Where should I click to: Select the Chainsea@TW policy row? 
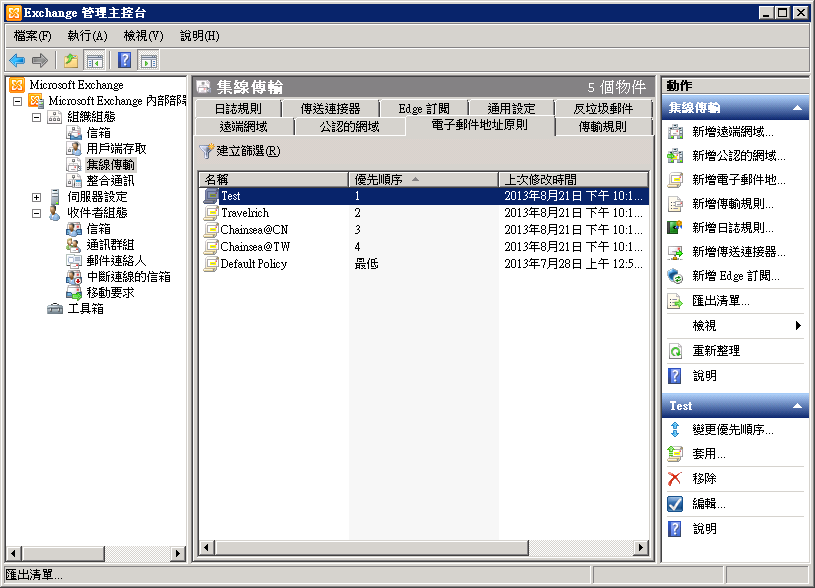(x=424, y=246)
